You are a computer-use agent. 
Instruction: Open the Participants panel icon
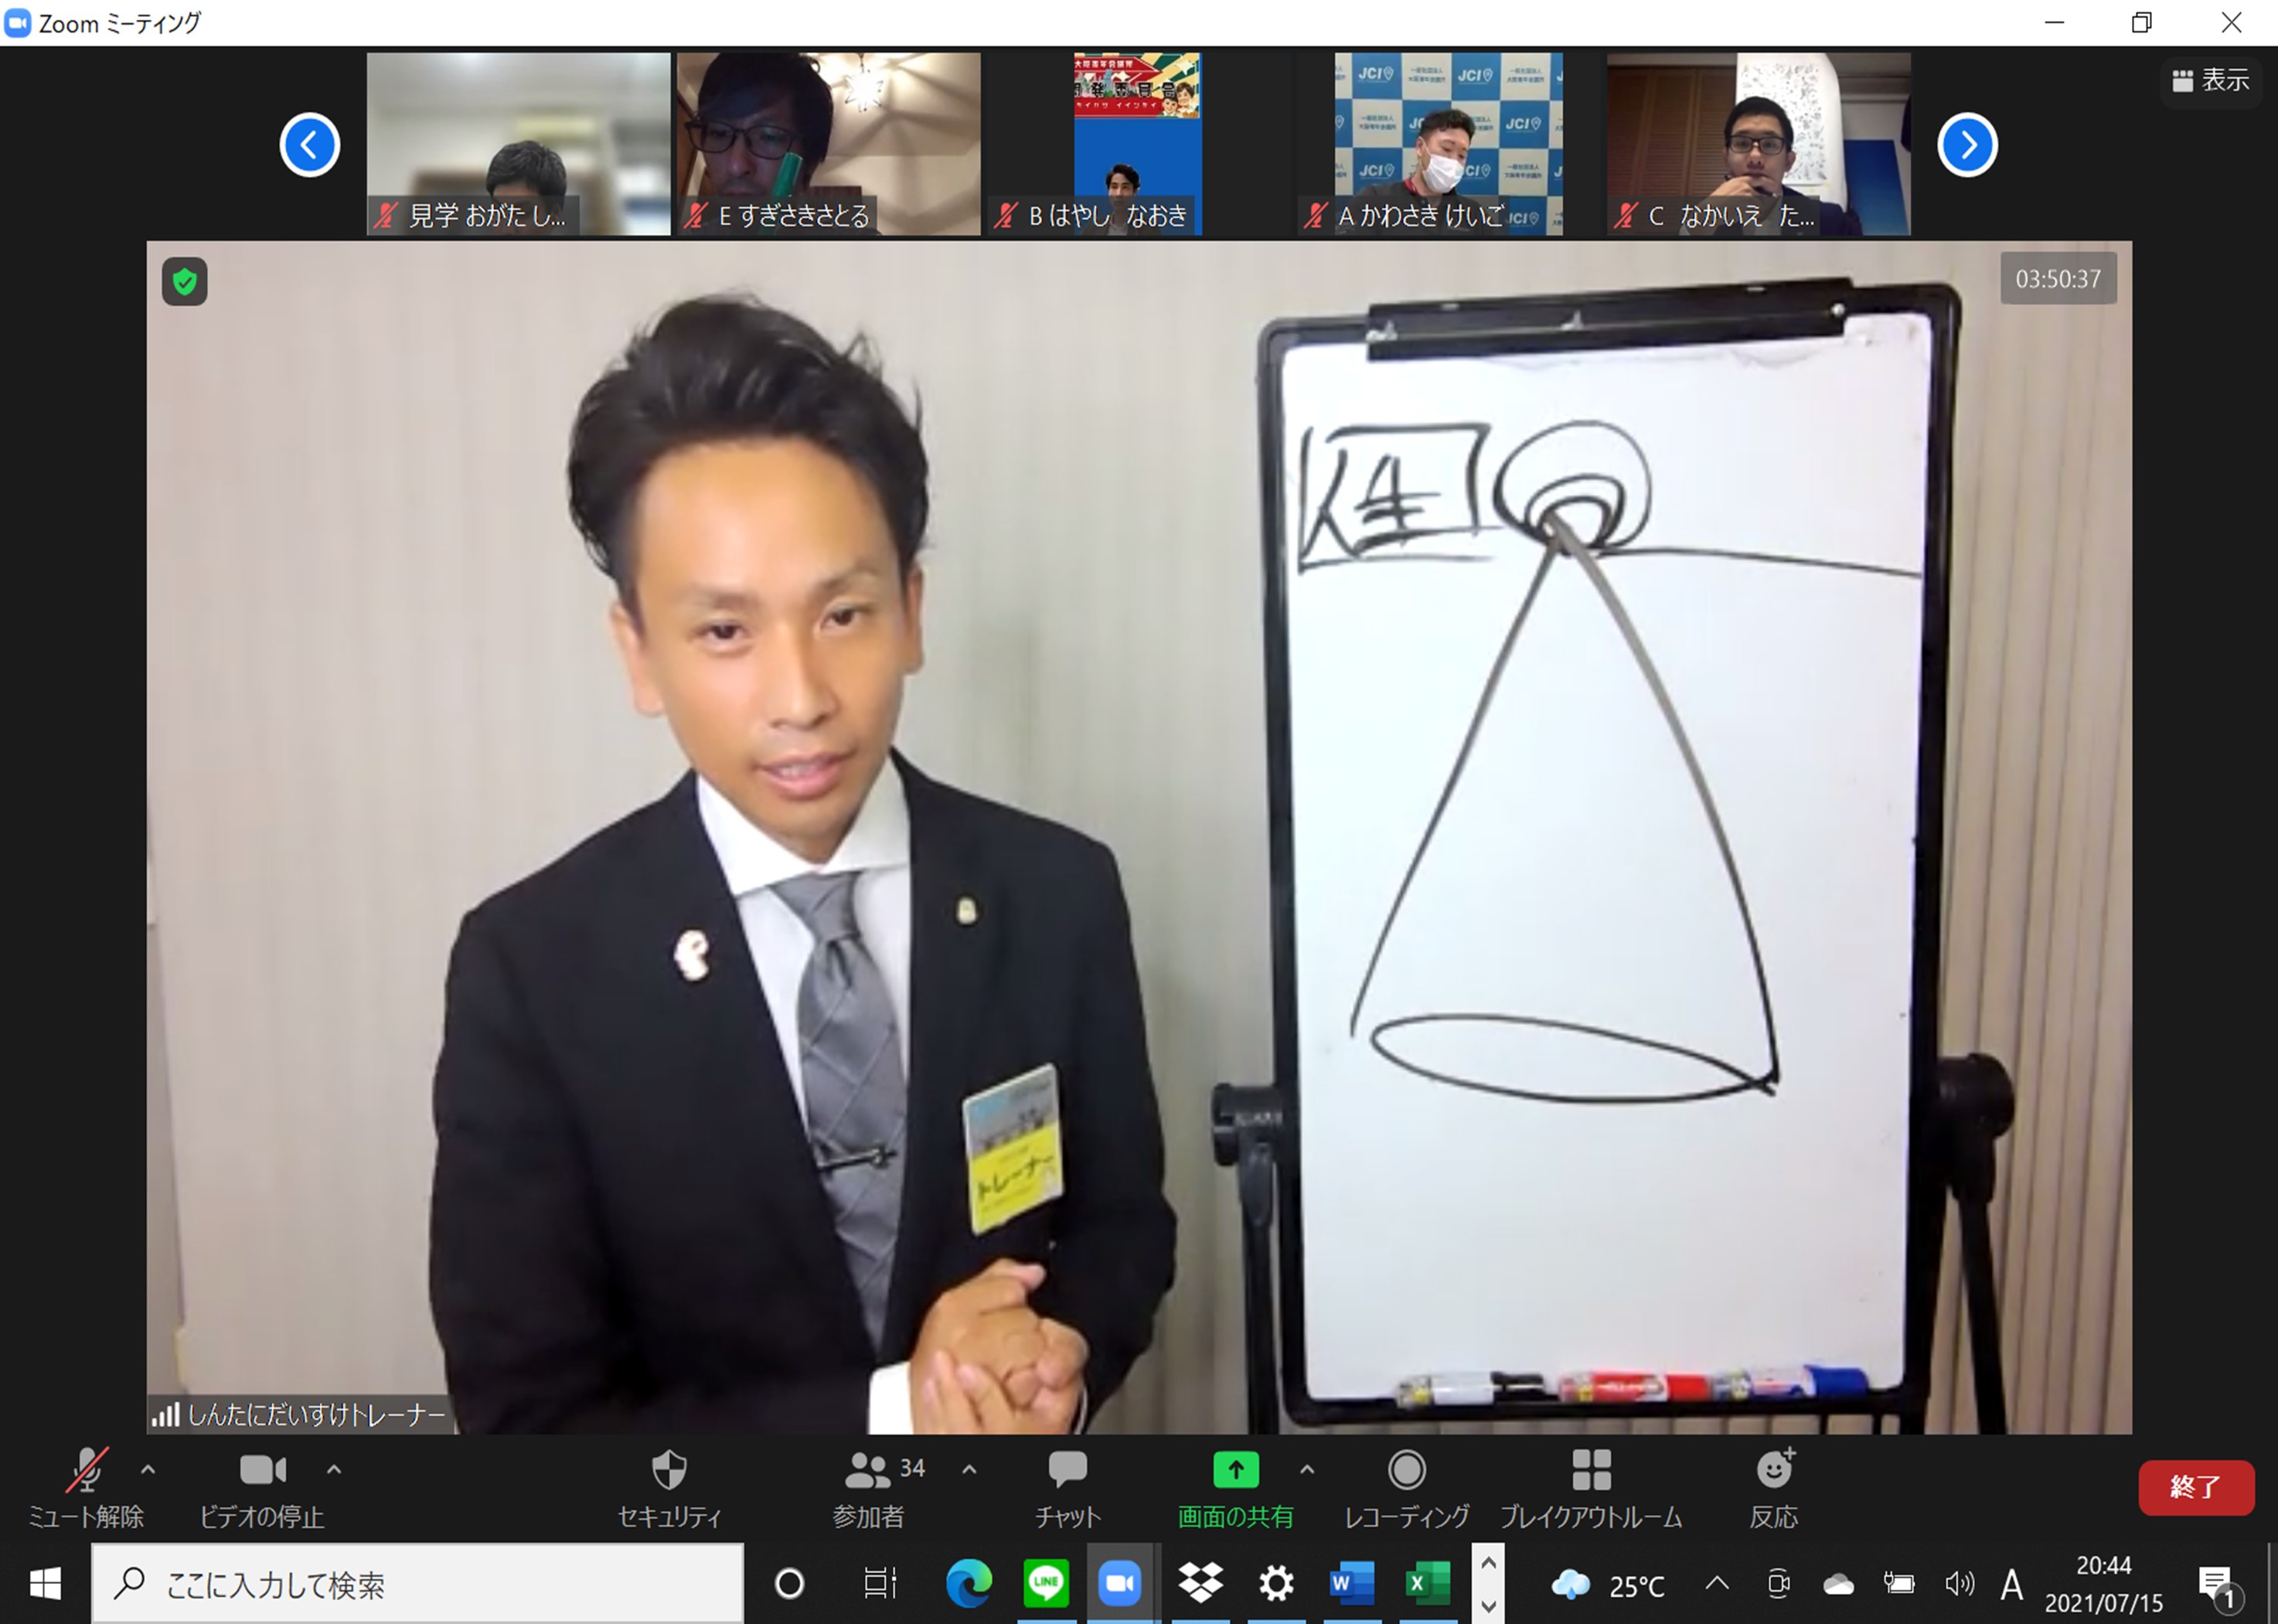pyautogui.click(x=867, y=1471)
